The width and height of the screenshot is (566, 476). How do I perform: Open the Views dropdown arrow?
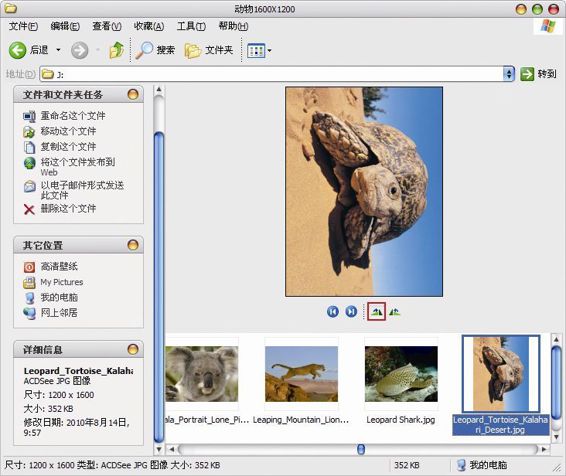tap(269, 51)
